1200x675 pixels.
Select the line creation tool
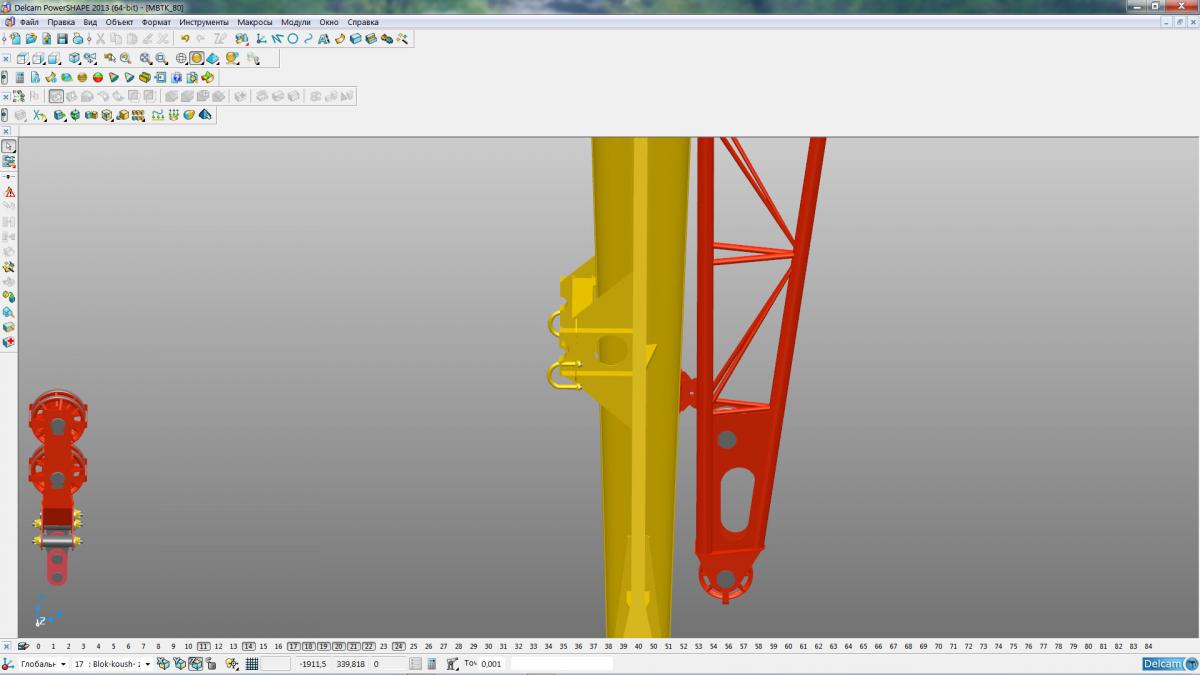277,38
